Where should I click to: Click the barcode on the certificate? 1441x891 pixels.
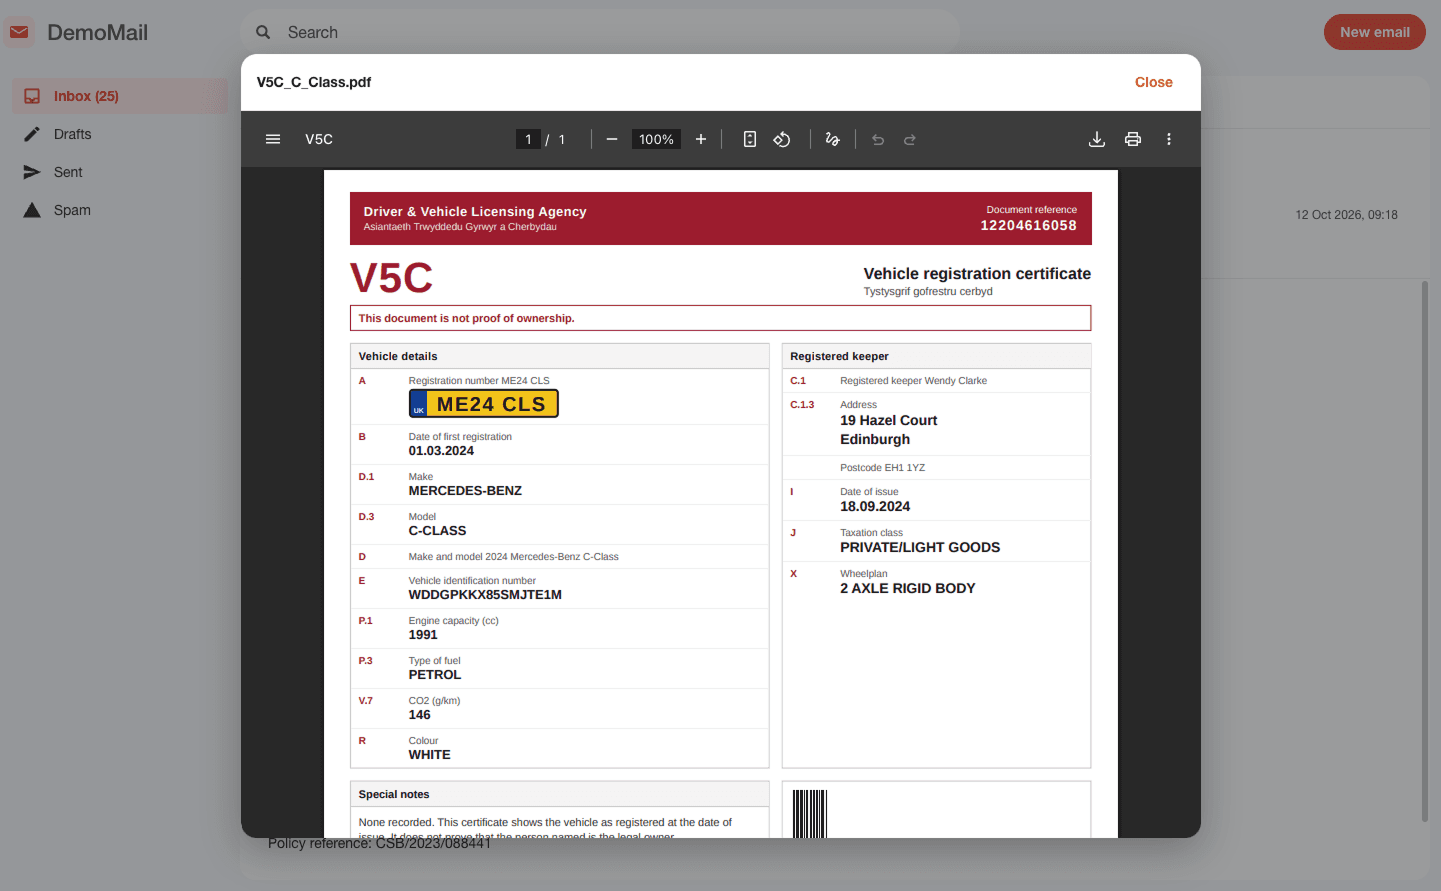810,813
